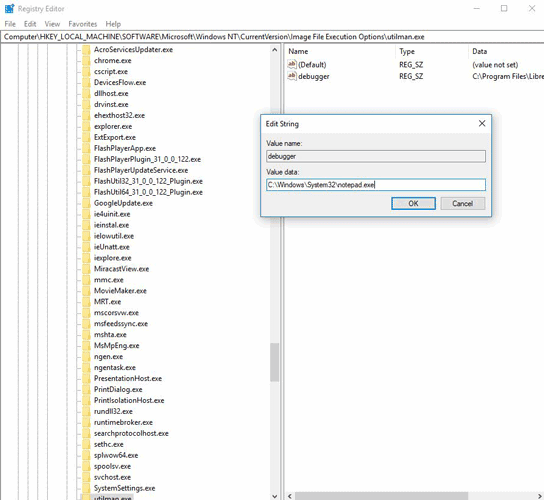Viewport: 544px width, 500px height.
Task: Open the File menu
Action: (x=10, y=24)
